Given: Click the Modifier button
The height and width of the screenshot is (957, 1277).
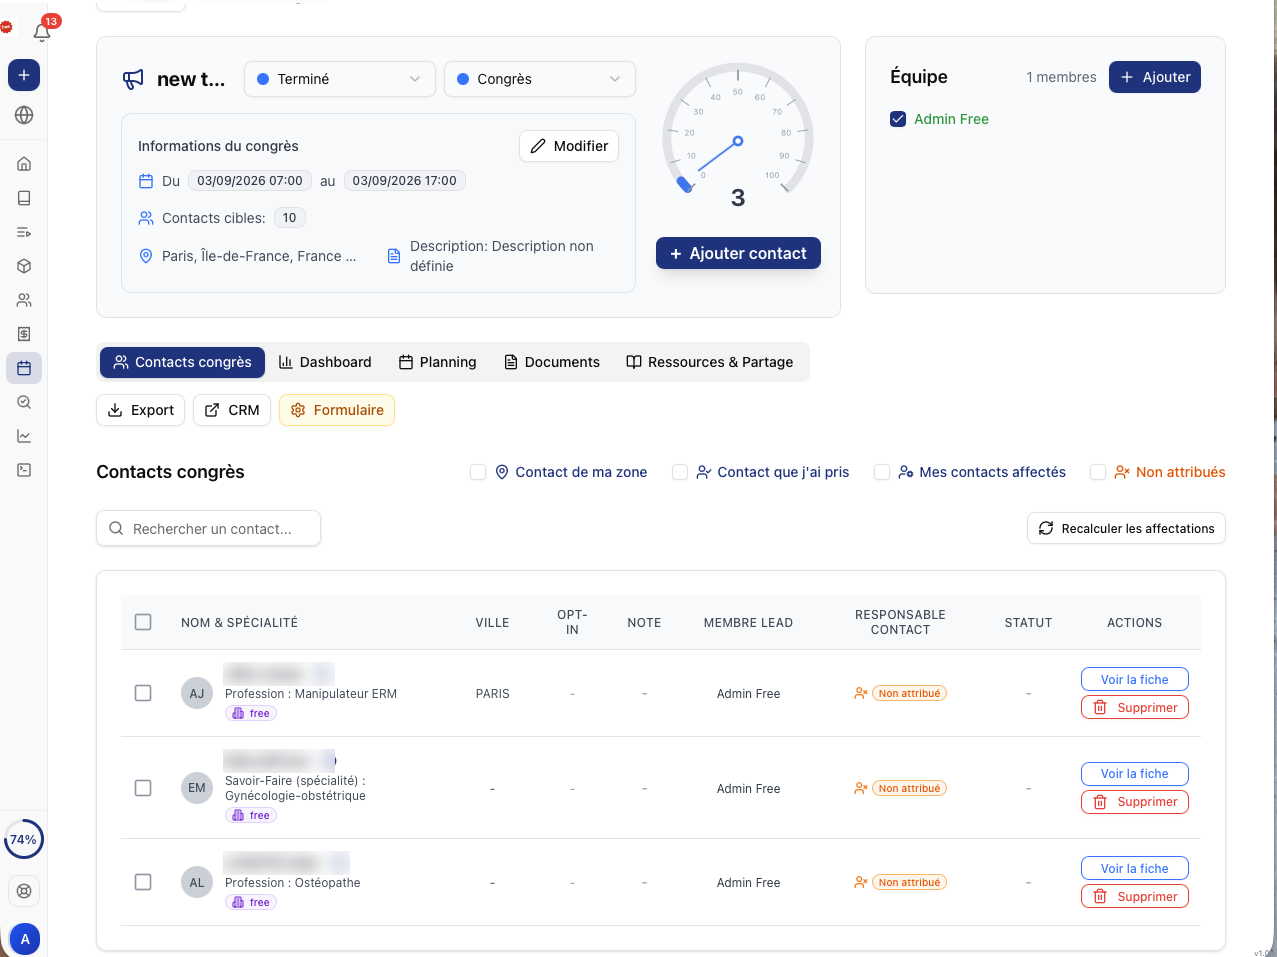Looking at the screenshot, I should (569, 146).
